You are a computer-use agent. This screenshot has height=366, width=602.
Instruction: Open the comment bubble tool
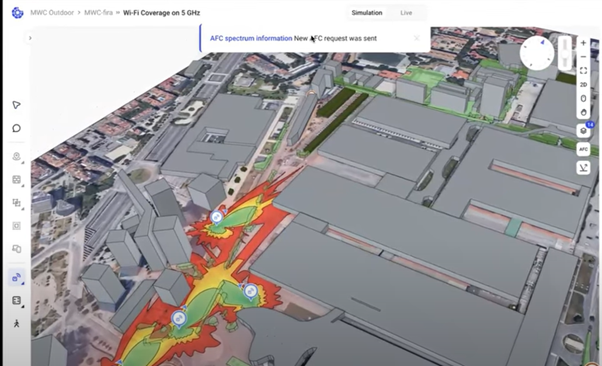coord(17,128)
